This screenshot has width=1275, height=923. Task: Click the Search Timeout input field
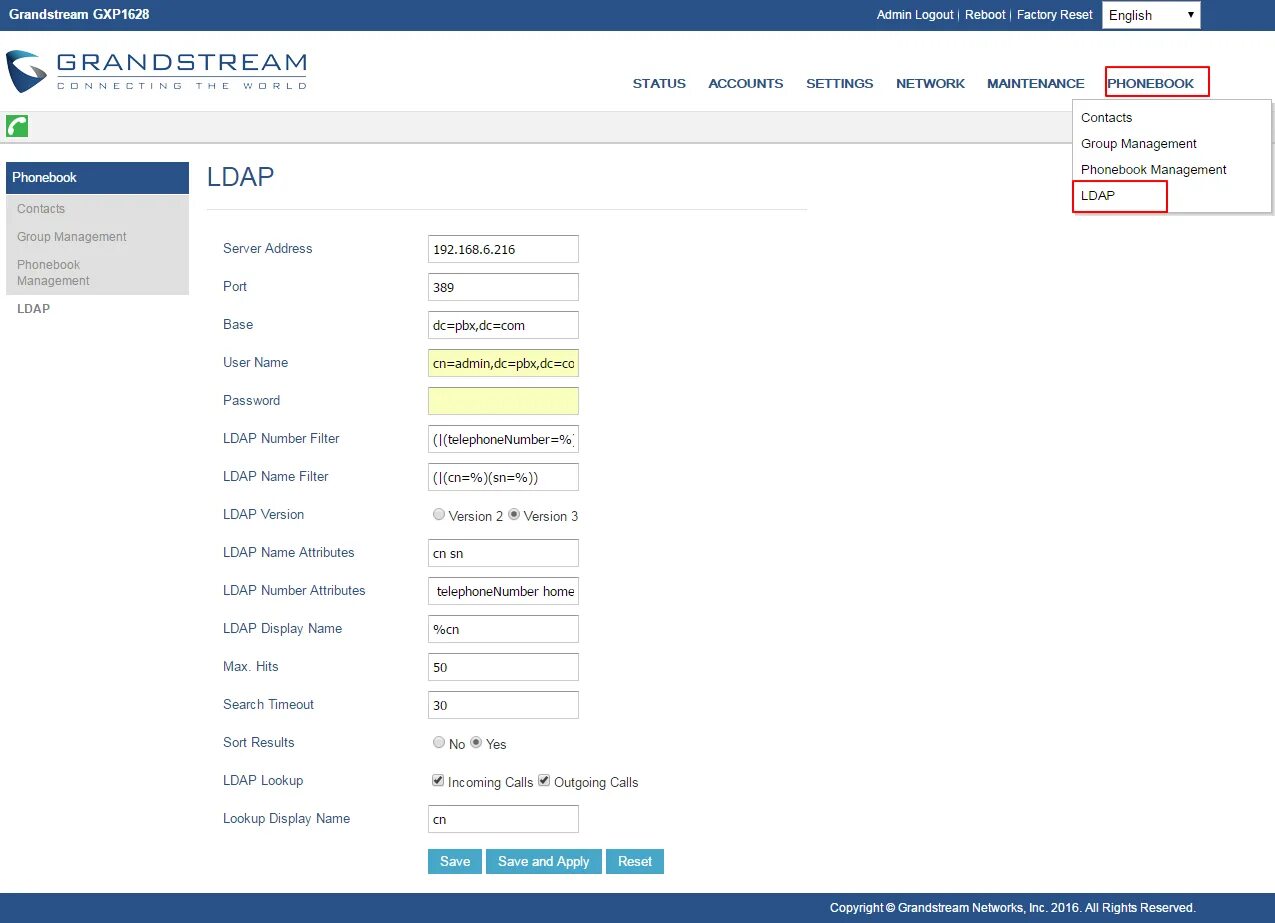(503, 705)
